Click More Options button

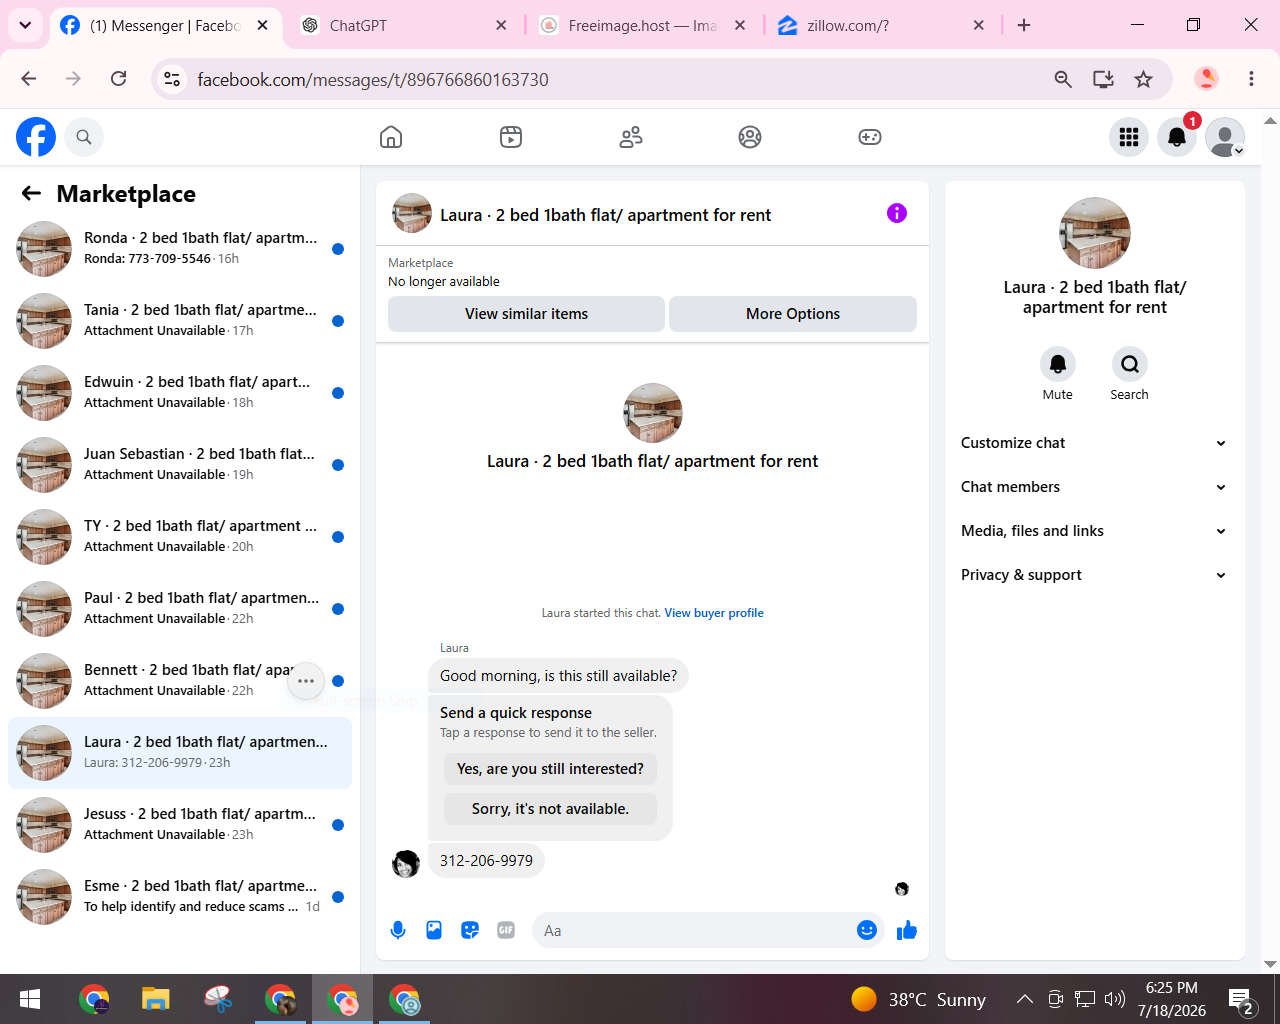pos(793,314)
